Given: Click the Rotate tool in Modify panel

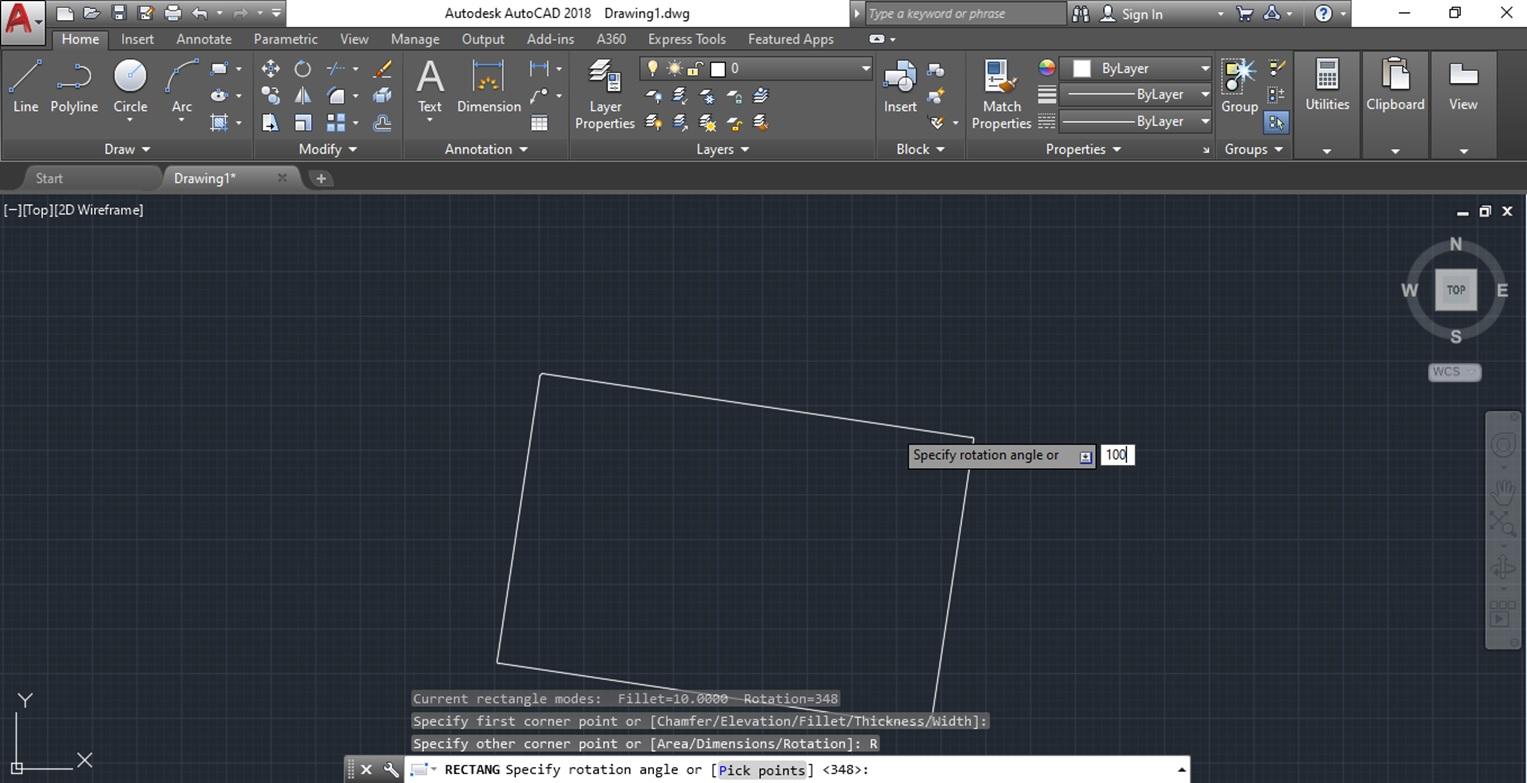Looking at the screenshot, I should (302, 69).
